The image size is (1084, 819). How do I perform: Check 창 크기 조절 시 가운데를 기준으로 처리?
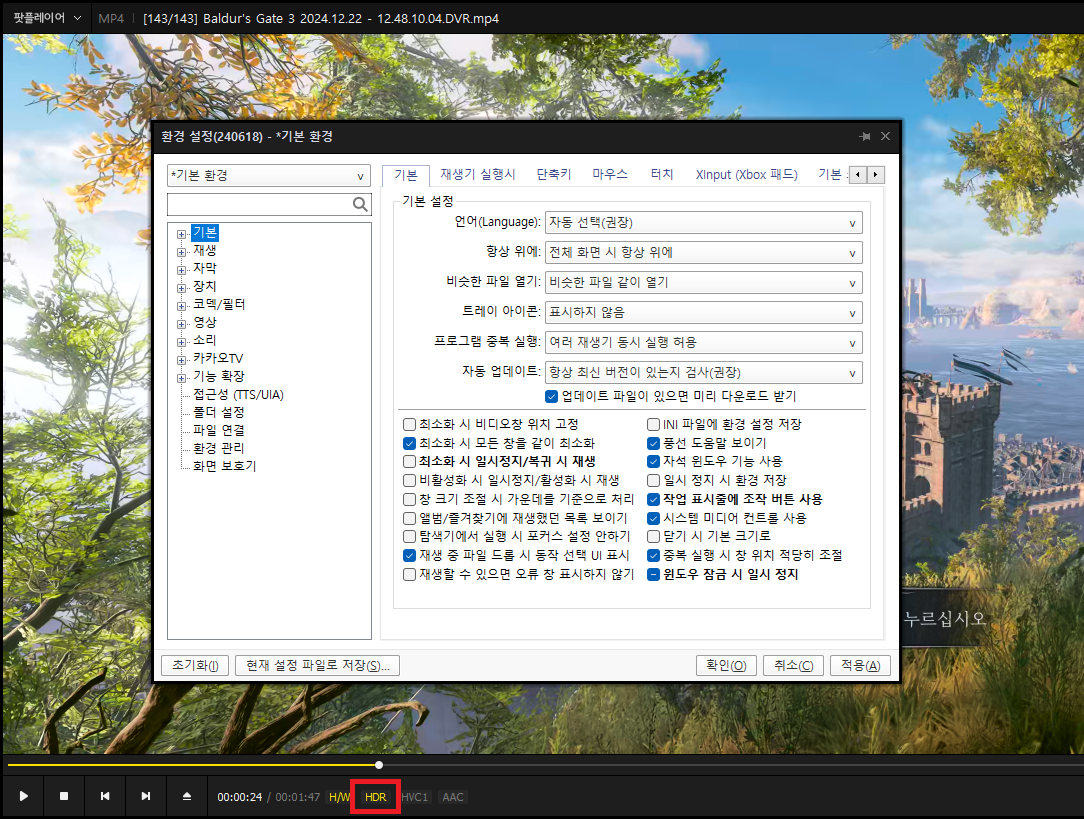[409, 499]
